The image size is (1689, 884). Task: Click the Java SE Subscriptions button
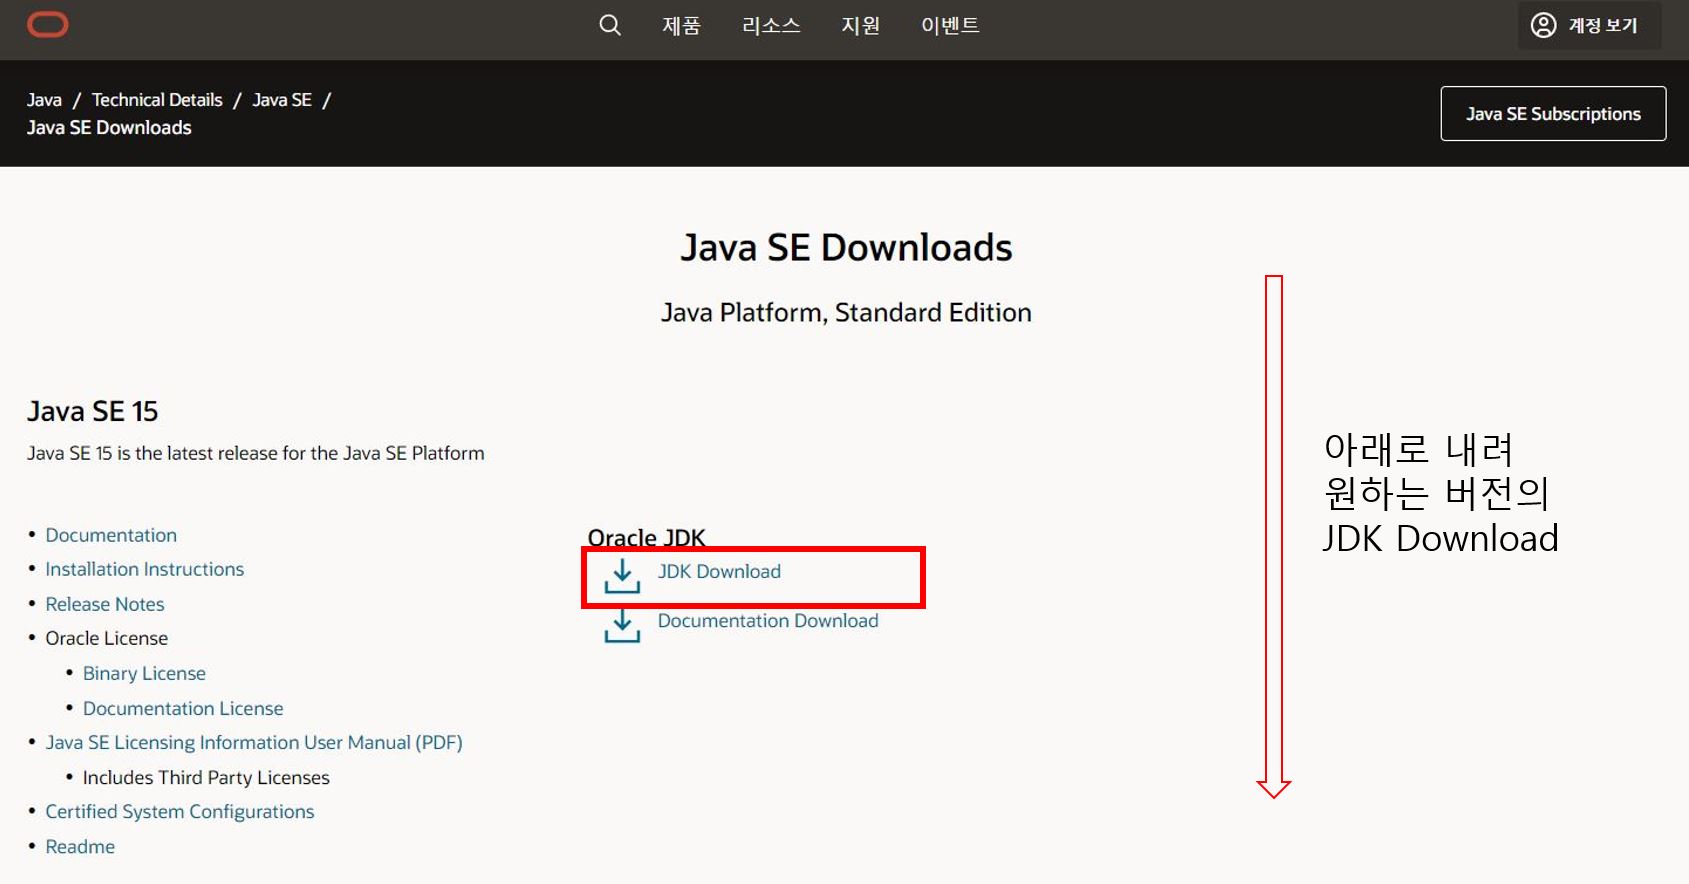point(1553,114)
